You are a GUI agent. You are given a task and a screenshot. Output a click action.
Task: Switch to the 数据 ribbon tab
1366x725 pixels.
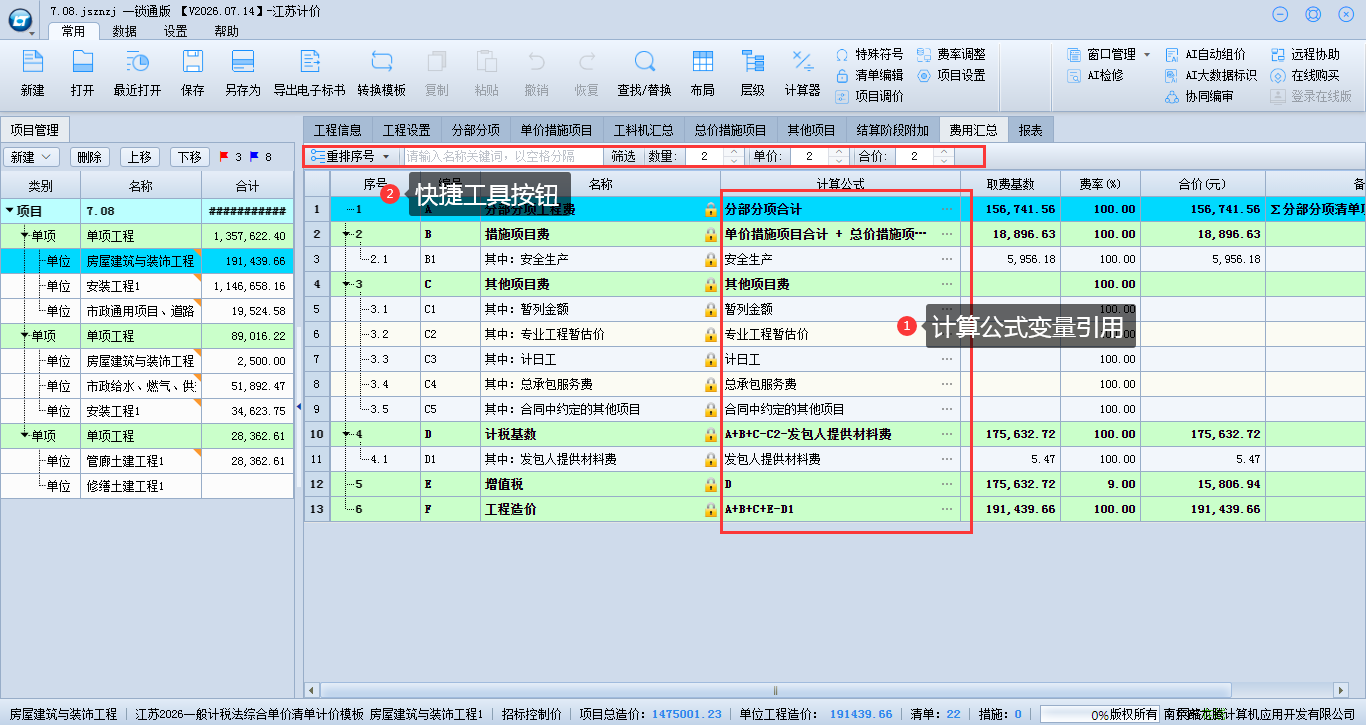125,31
